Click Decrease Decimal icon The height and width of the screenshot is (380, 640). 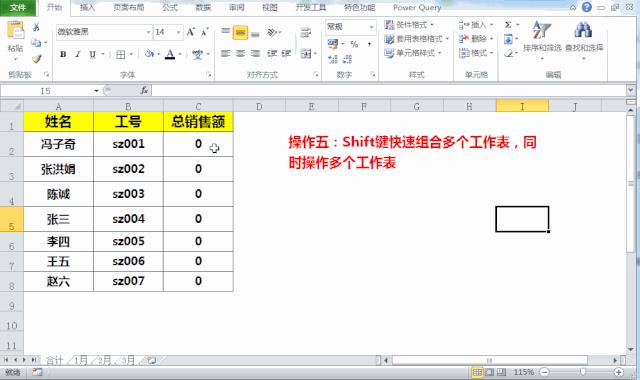pos(347,60)
